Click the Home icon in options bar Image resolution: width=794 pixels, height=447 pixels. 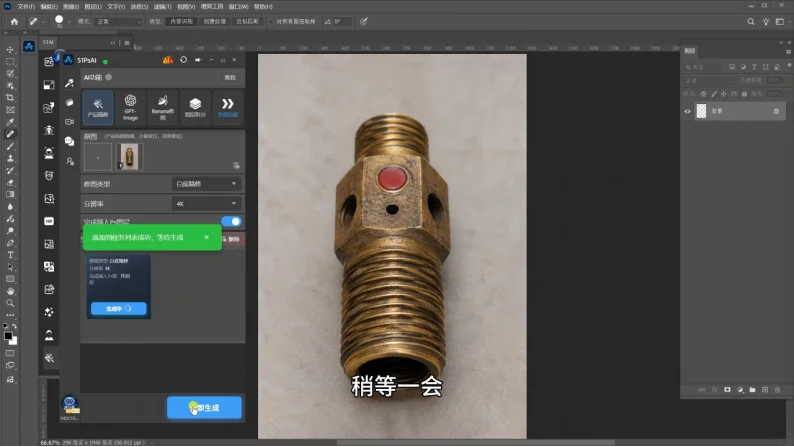click(14, 22)
